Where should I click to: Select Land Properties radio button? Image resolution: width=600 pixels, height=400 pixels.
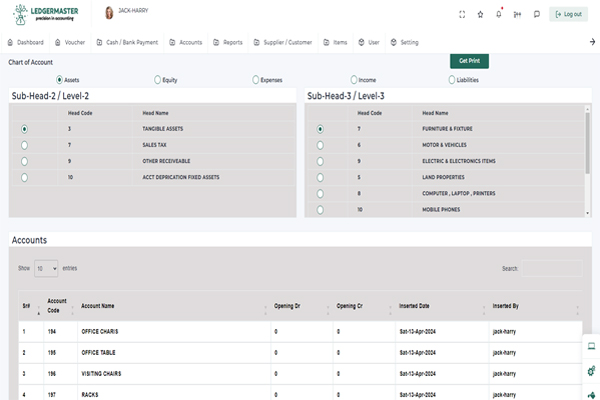tap(320, 178)
